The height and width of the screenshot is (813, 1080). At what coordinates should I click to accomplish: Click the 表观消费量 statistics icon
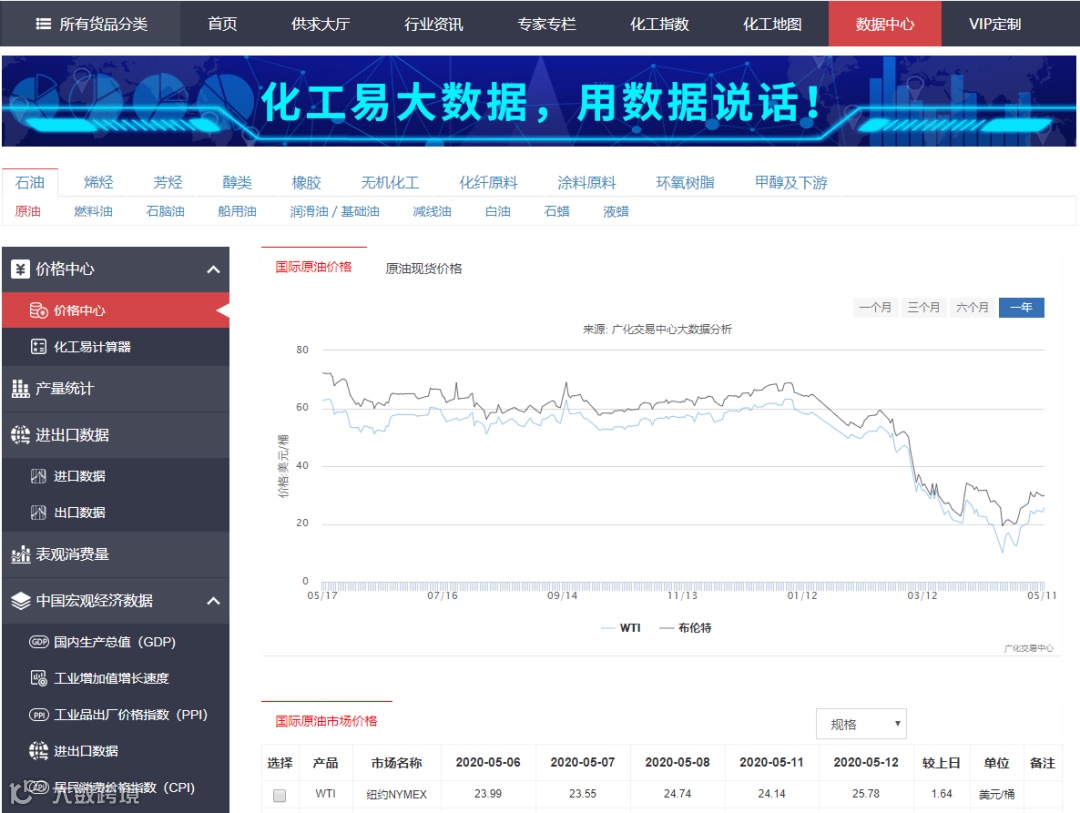pos(21,555)
